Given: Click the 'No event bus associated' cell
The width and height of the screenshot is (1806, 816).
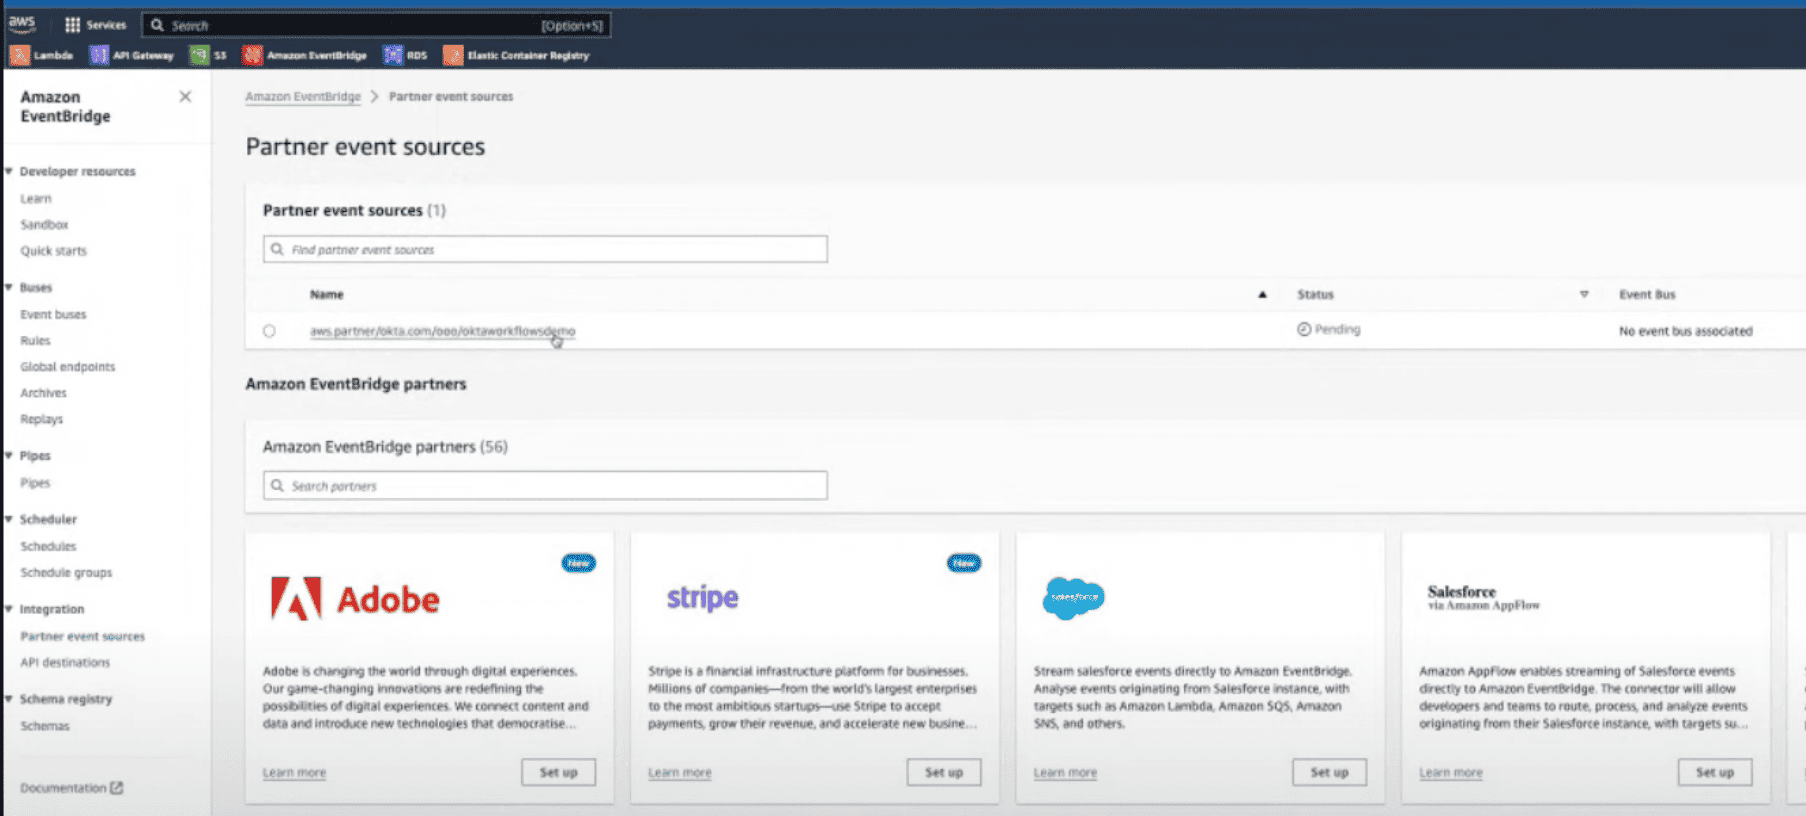Looking at the screenshot, I should 1685,331.
